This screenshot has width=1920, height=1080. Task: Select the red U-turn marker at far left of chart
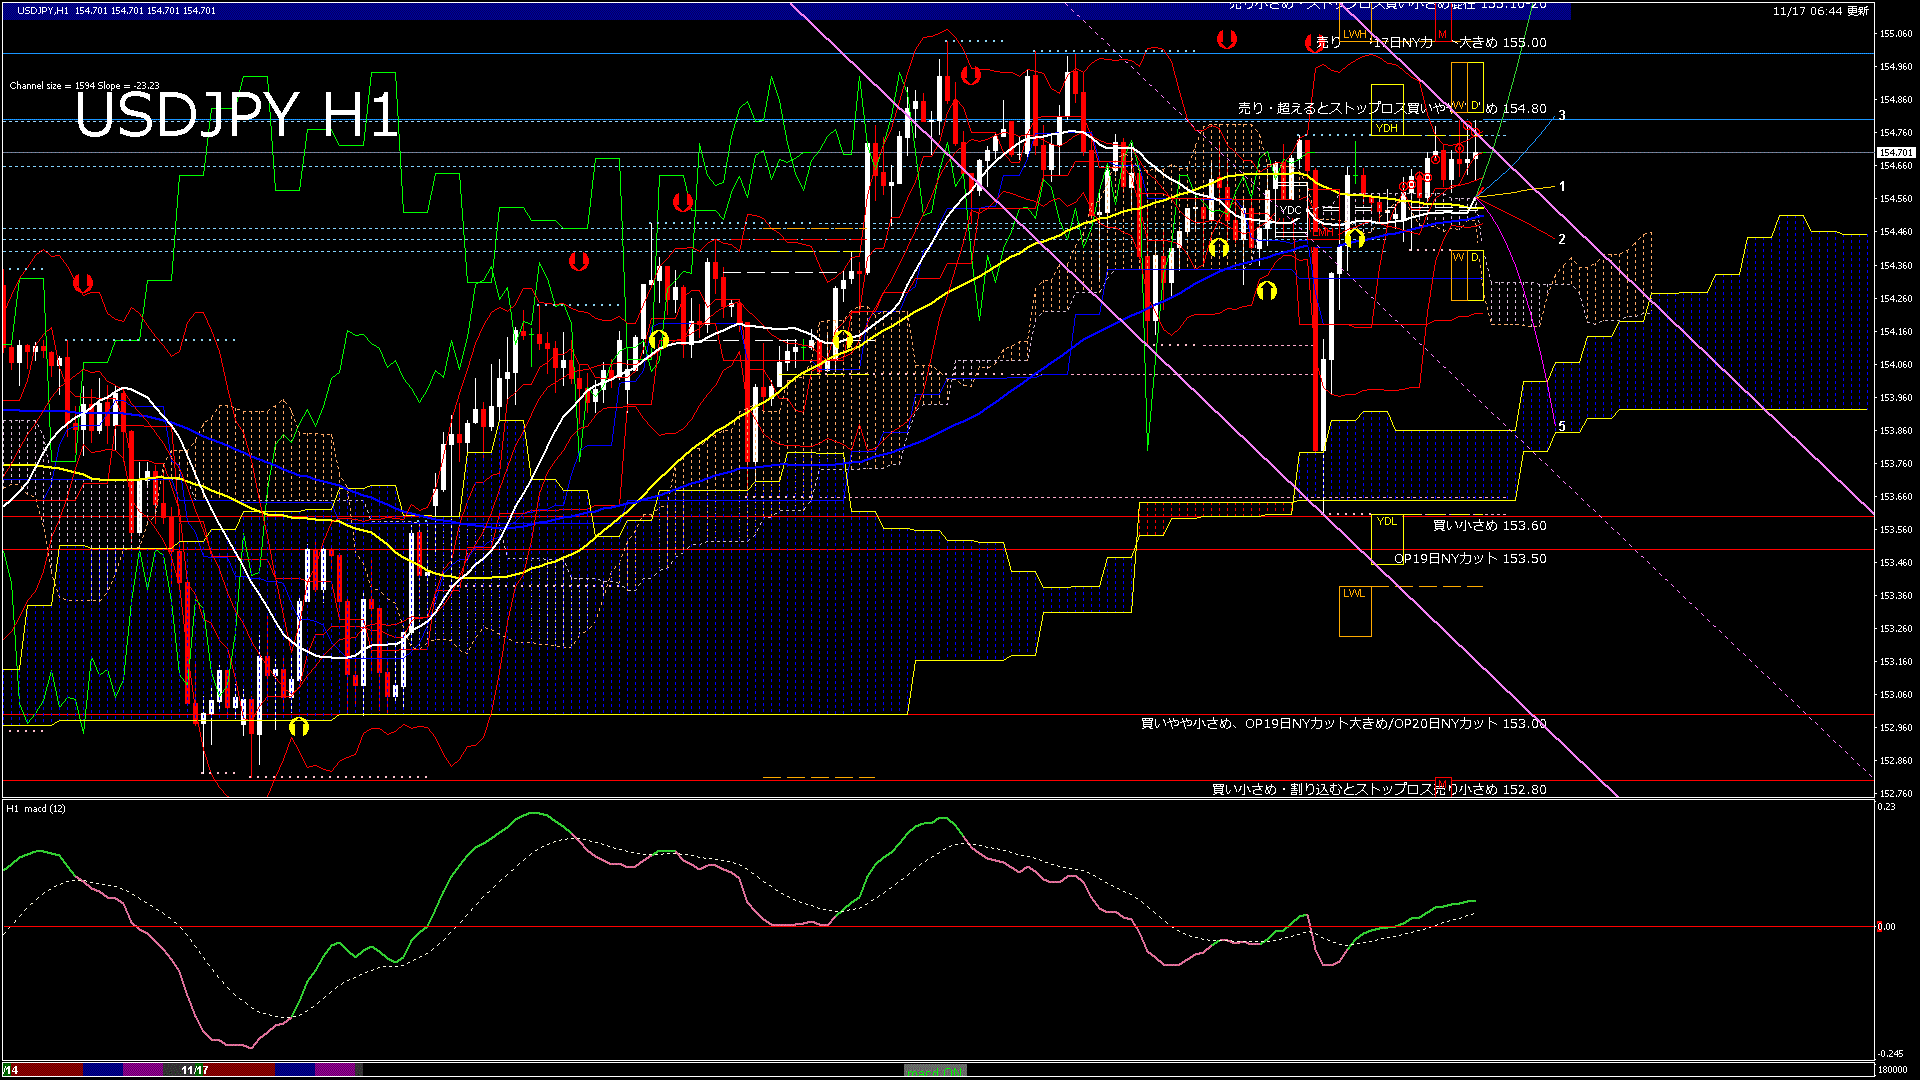(x=84, y=284)
